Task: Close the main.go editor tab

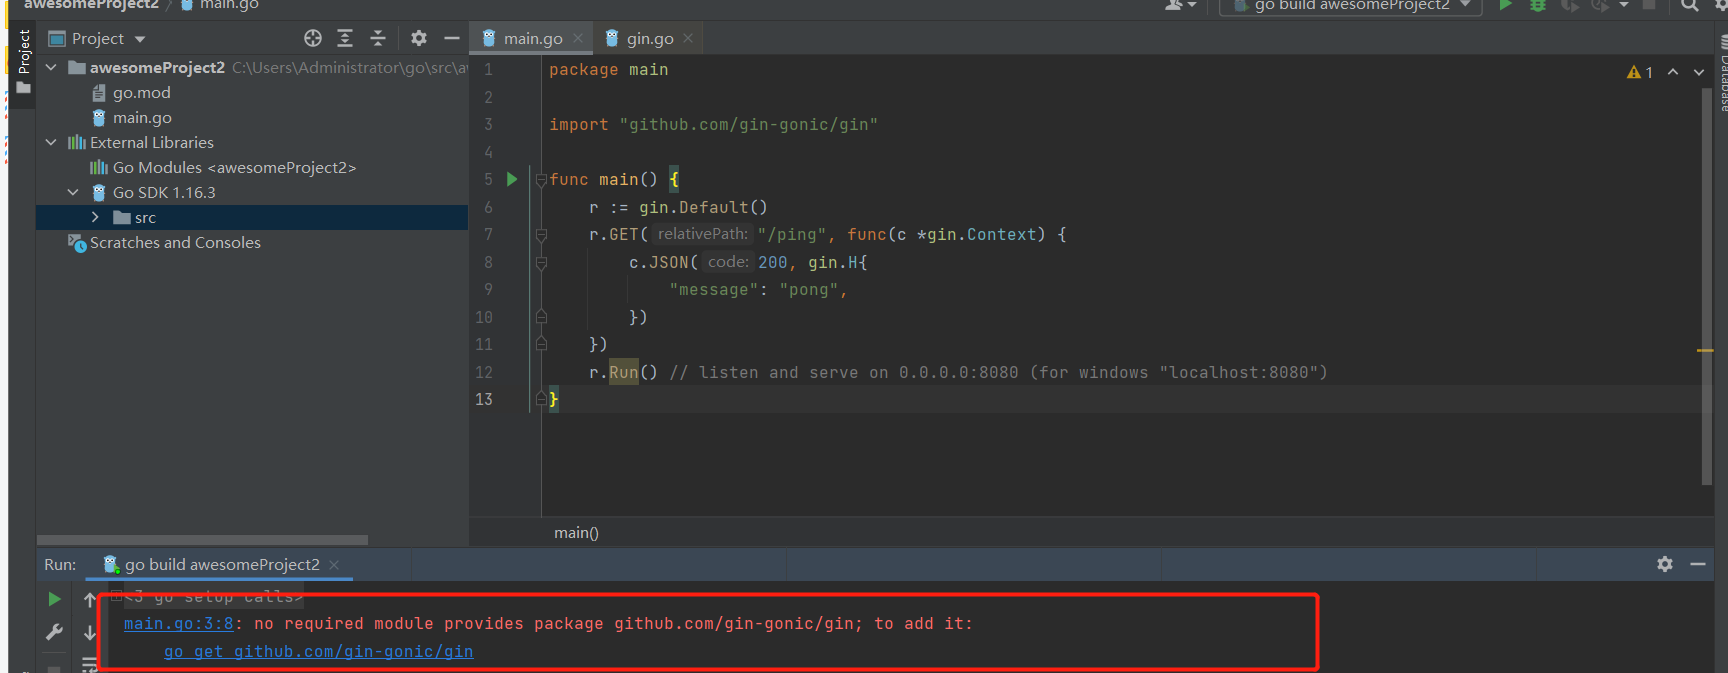Action: (578, 38)
